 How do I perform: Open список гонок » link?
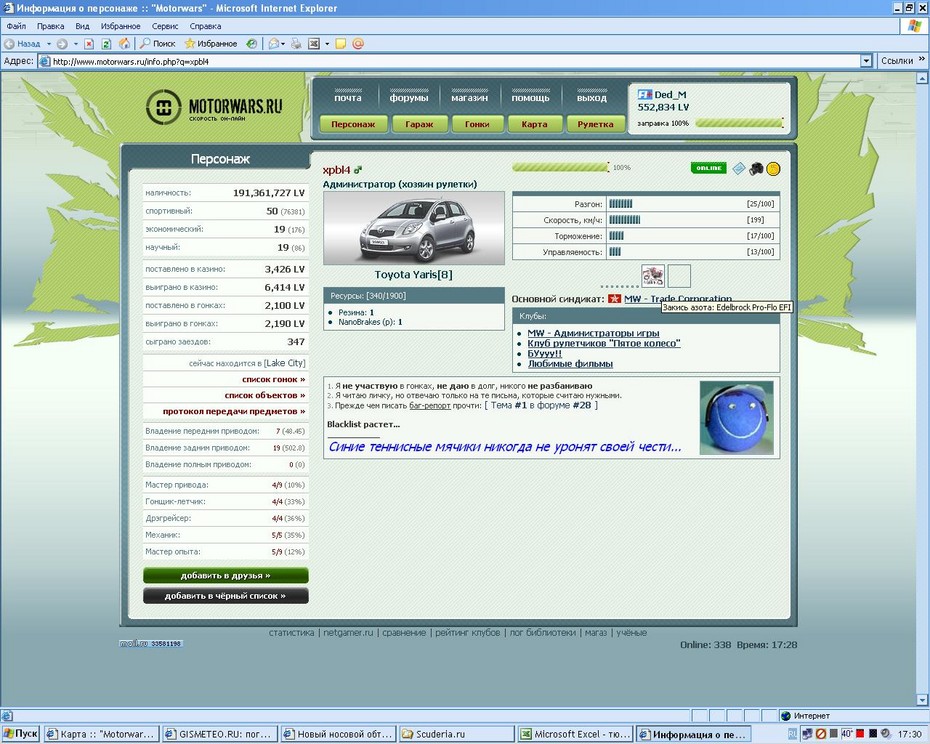(273, 379)
